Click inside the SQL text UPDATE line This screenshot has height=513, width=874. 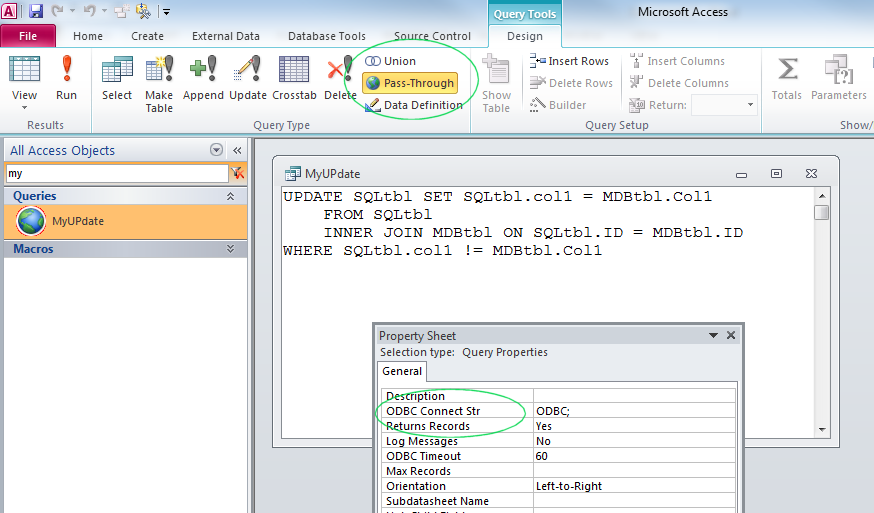coord(497,196)
